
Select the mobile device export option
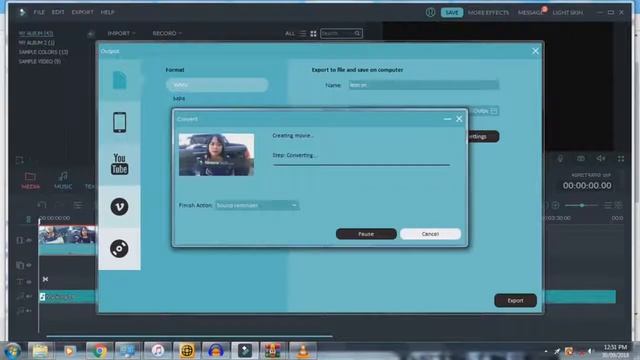tap(119, 122)
